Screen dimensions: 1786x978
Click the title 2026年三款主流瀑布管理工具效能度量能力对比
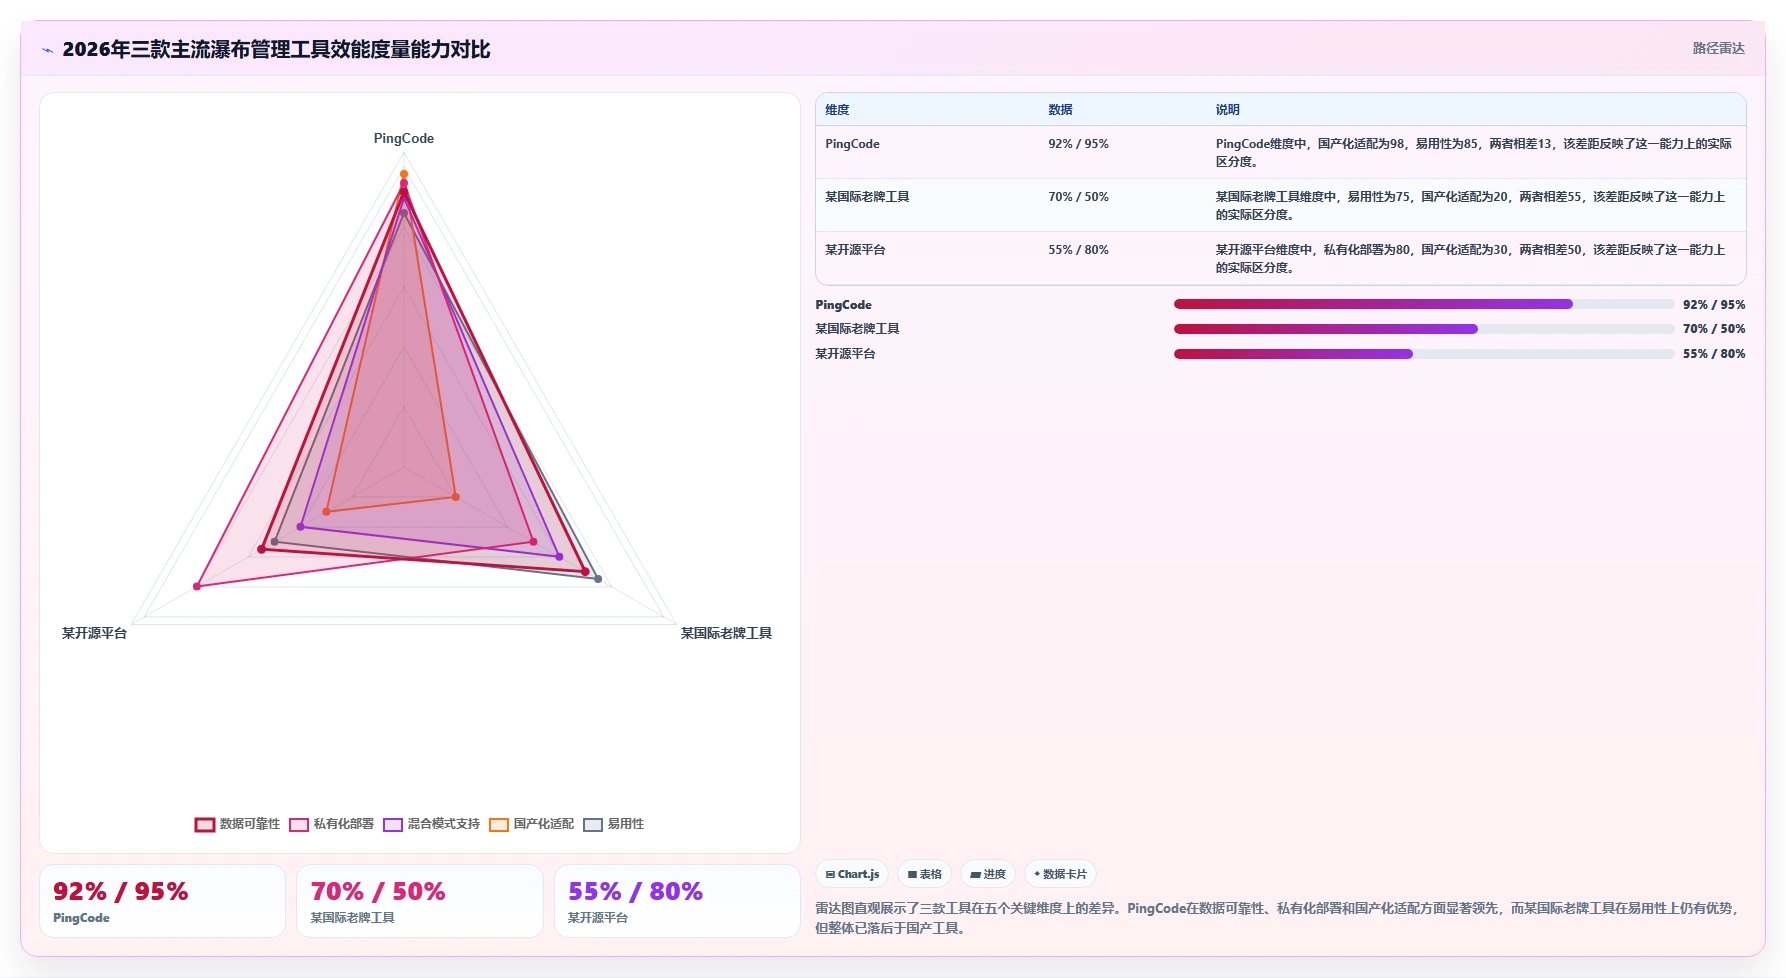tap(276, 50)
